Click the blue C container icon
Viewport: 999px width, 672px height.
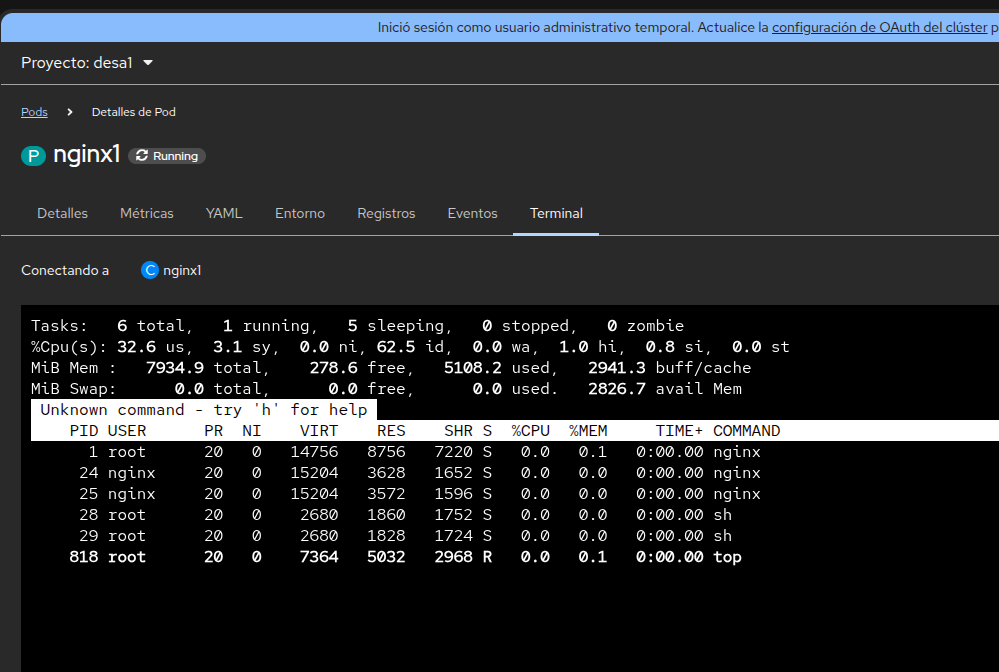pos(150,270)
